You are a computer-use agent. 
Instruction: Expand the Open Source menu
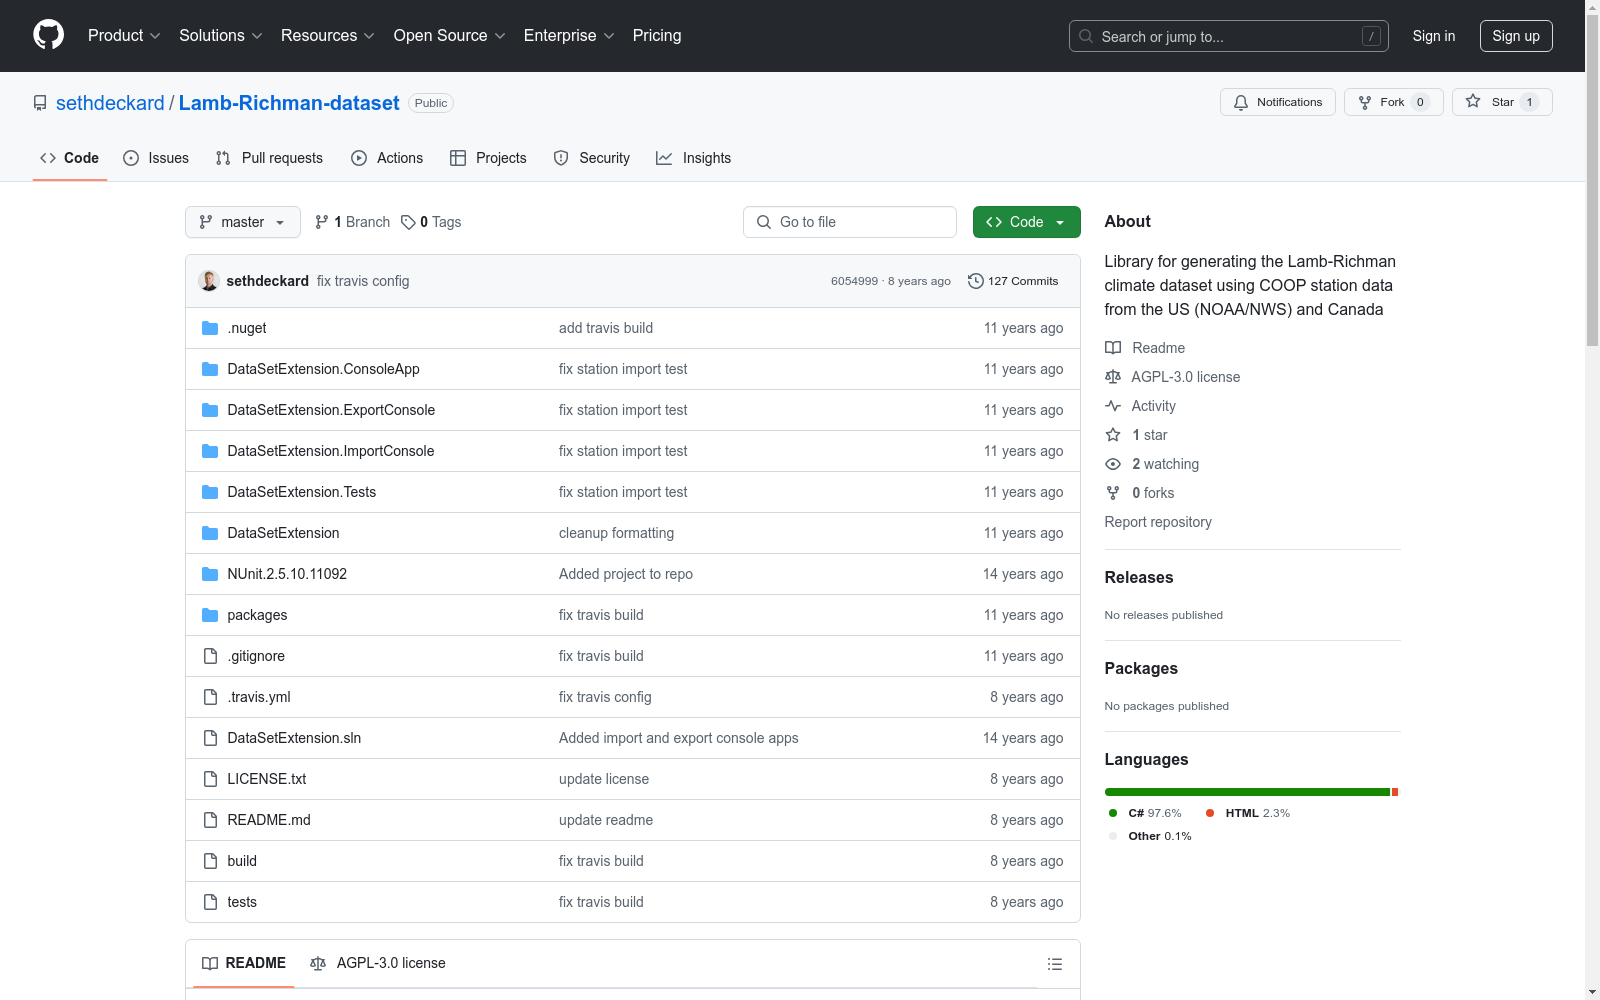(x=450, y=35)
